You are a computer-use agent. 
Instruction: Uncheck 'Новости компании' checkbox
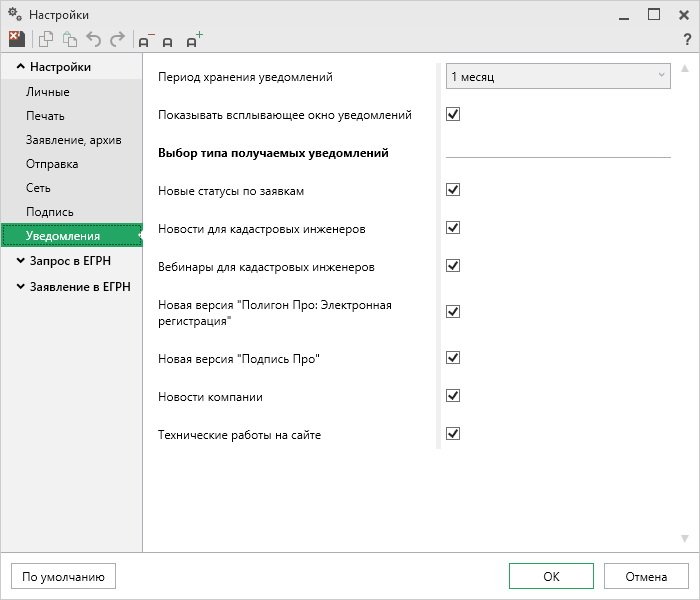pyautogui.click(x=453, y=396)
